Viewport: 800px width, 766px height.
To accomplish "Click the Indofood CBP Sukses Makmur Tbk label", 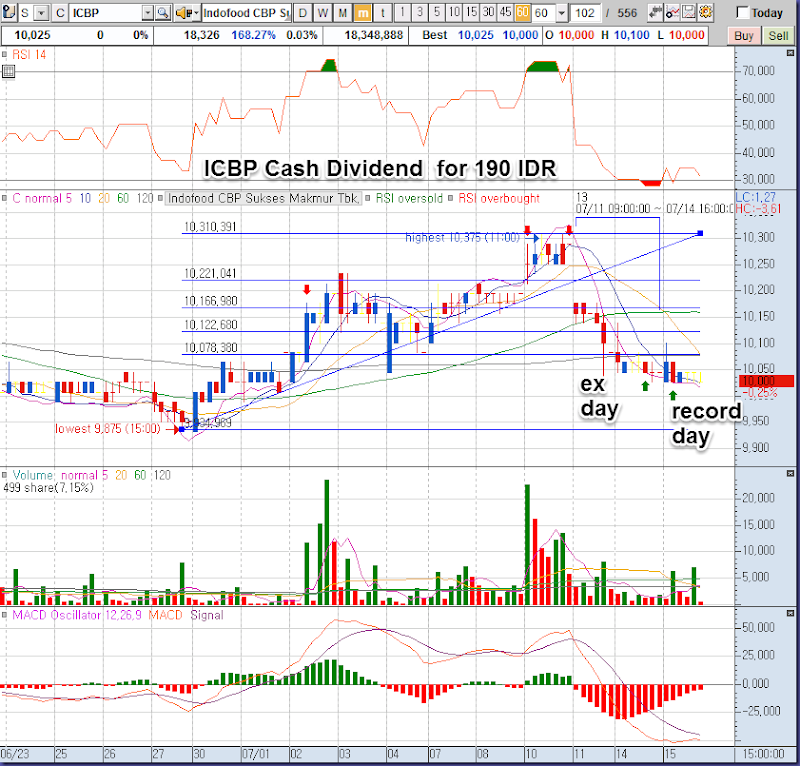I will point(263,199).
